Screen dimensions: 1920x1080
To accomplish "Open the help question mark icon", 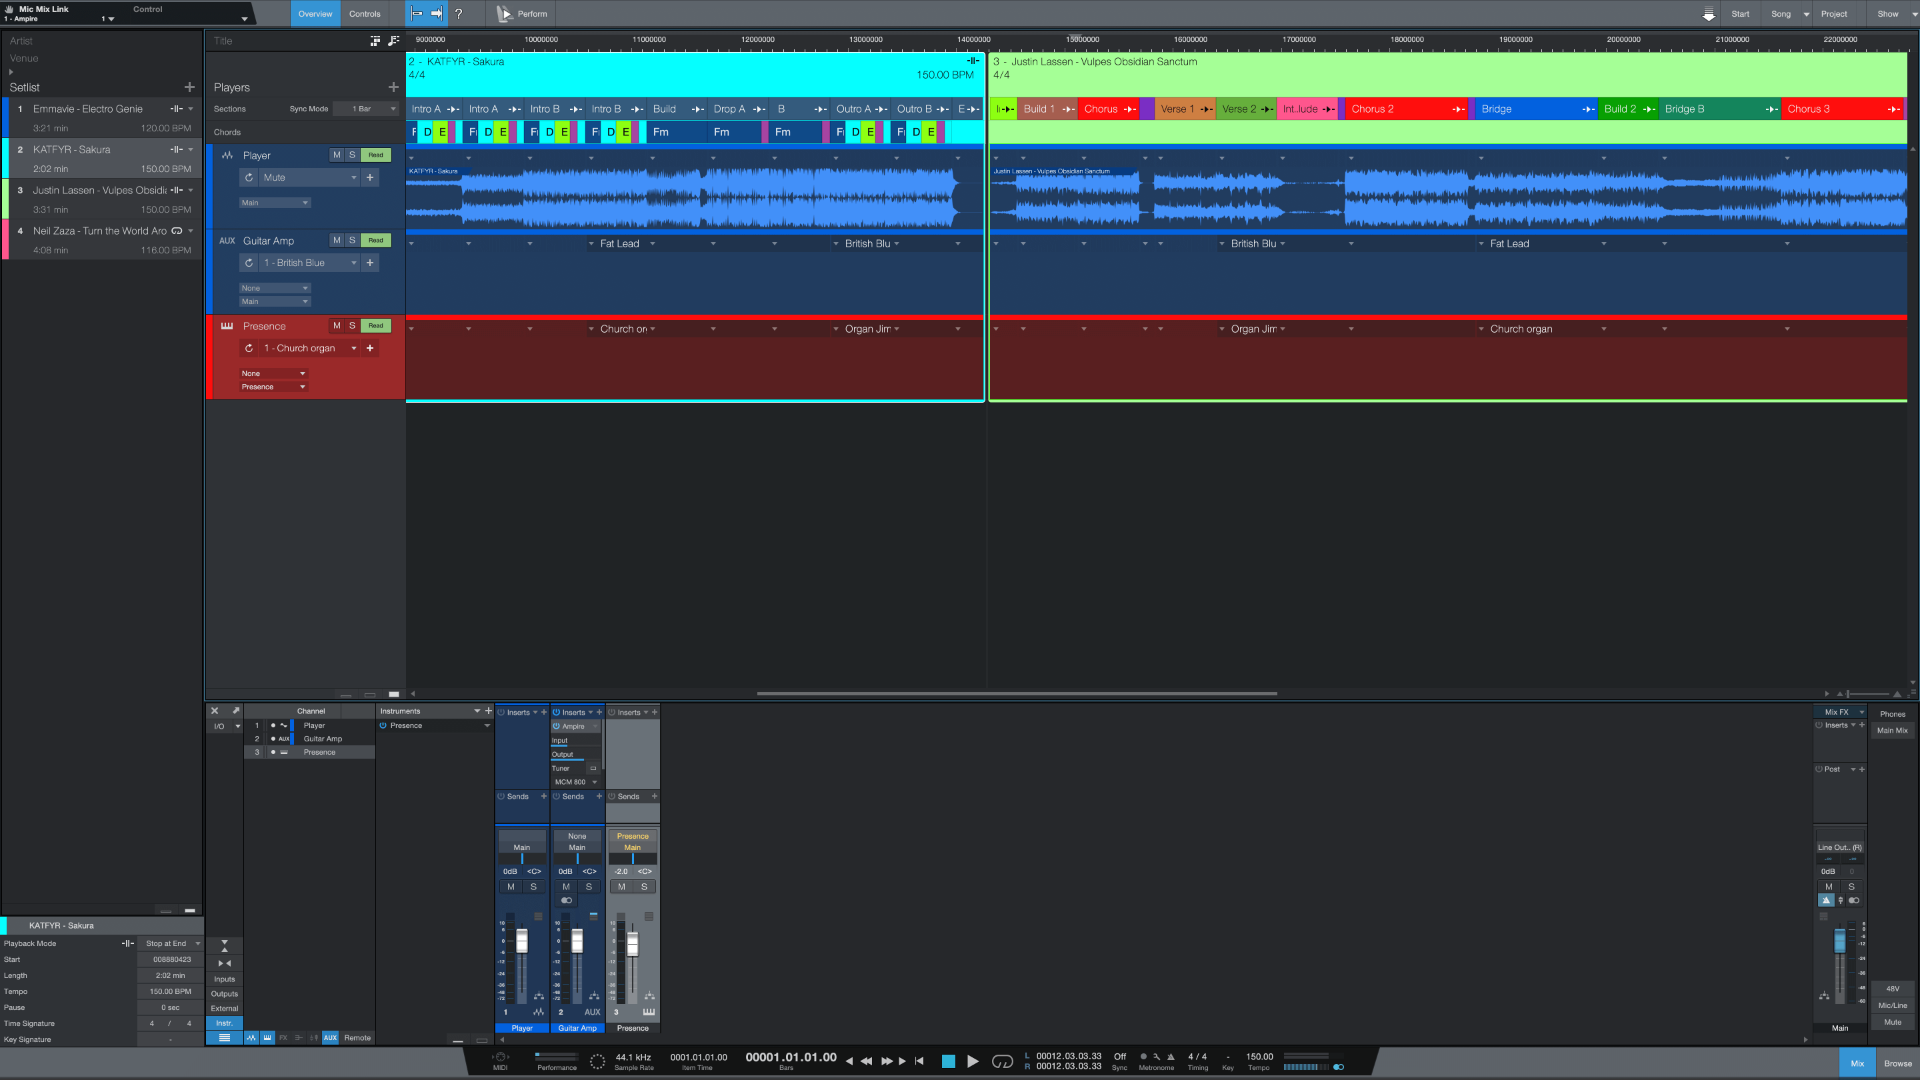I will [459, 14].
